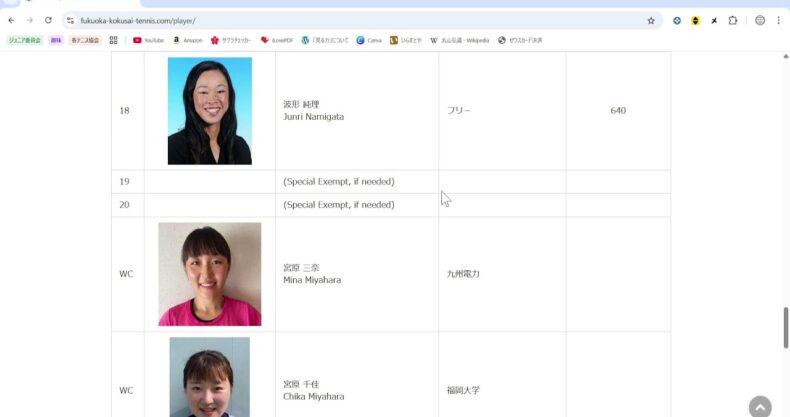This screenshot has width=790, height=417.
Task: Click Junri Namigata's player photo
Action: tap(210, 110)
